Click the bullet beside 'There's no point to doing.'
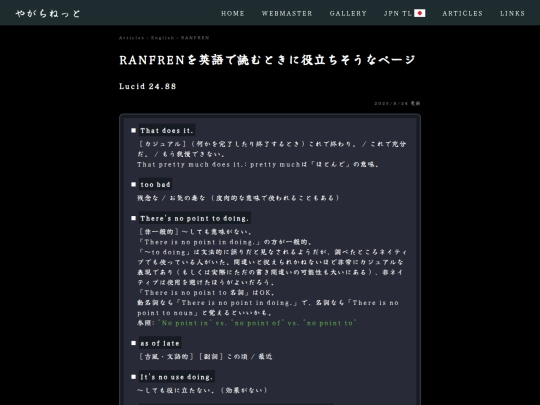Image resolution: width=540 pixels, height=405 pixels. pyautogui.click(x=134, y=218)
